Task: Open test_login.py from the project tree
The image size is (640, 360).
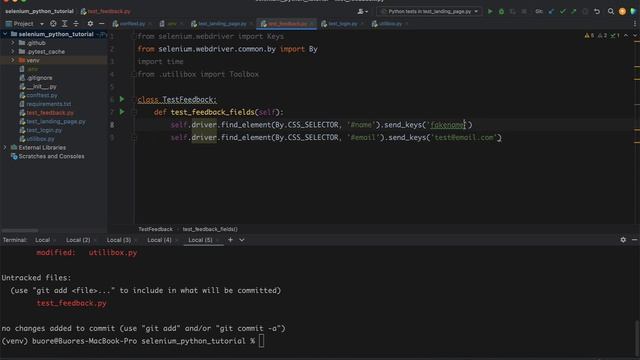Action: (x=44, y=130)
